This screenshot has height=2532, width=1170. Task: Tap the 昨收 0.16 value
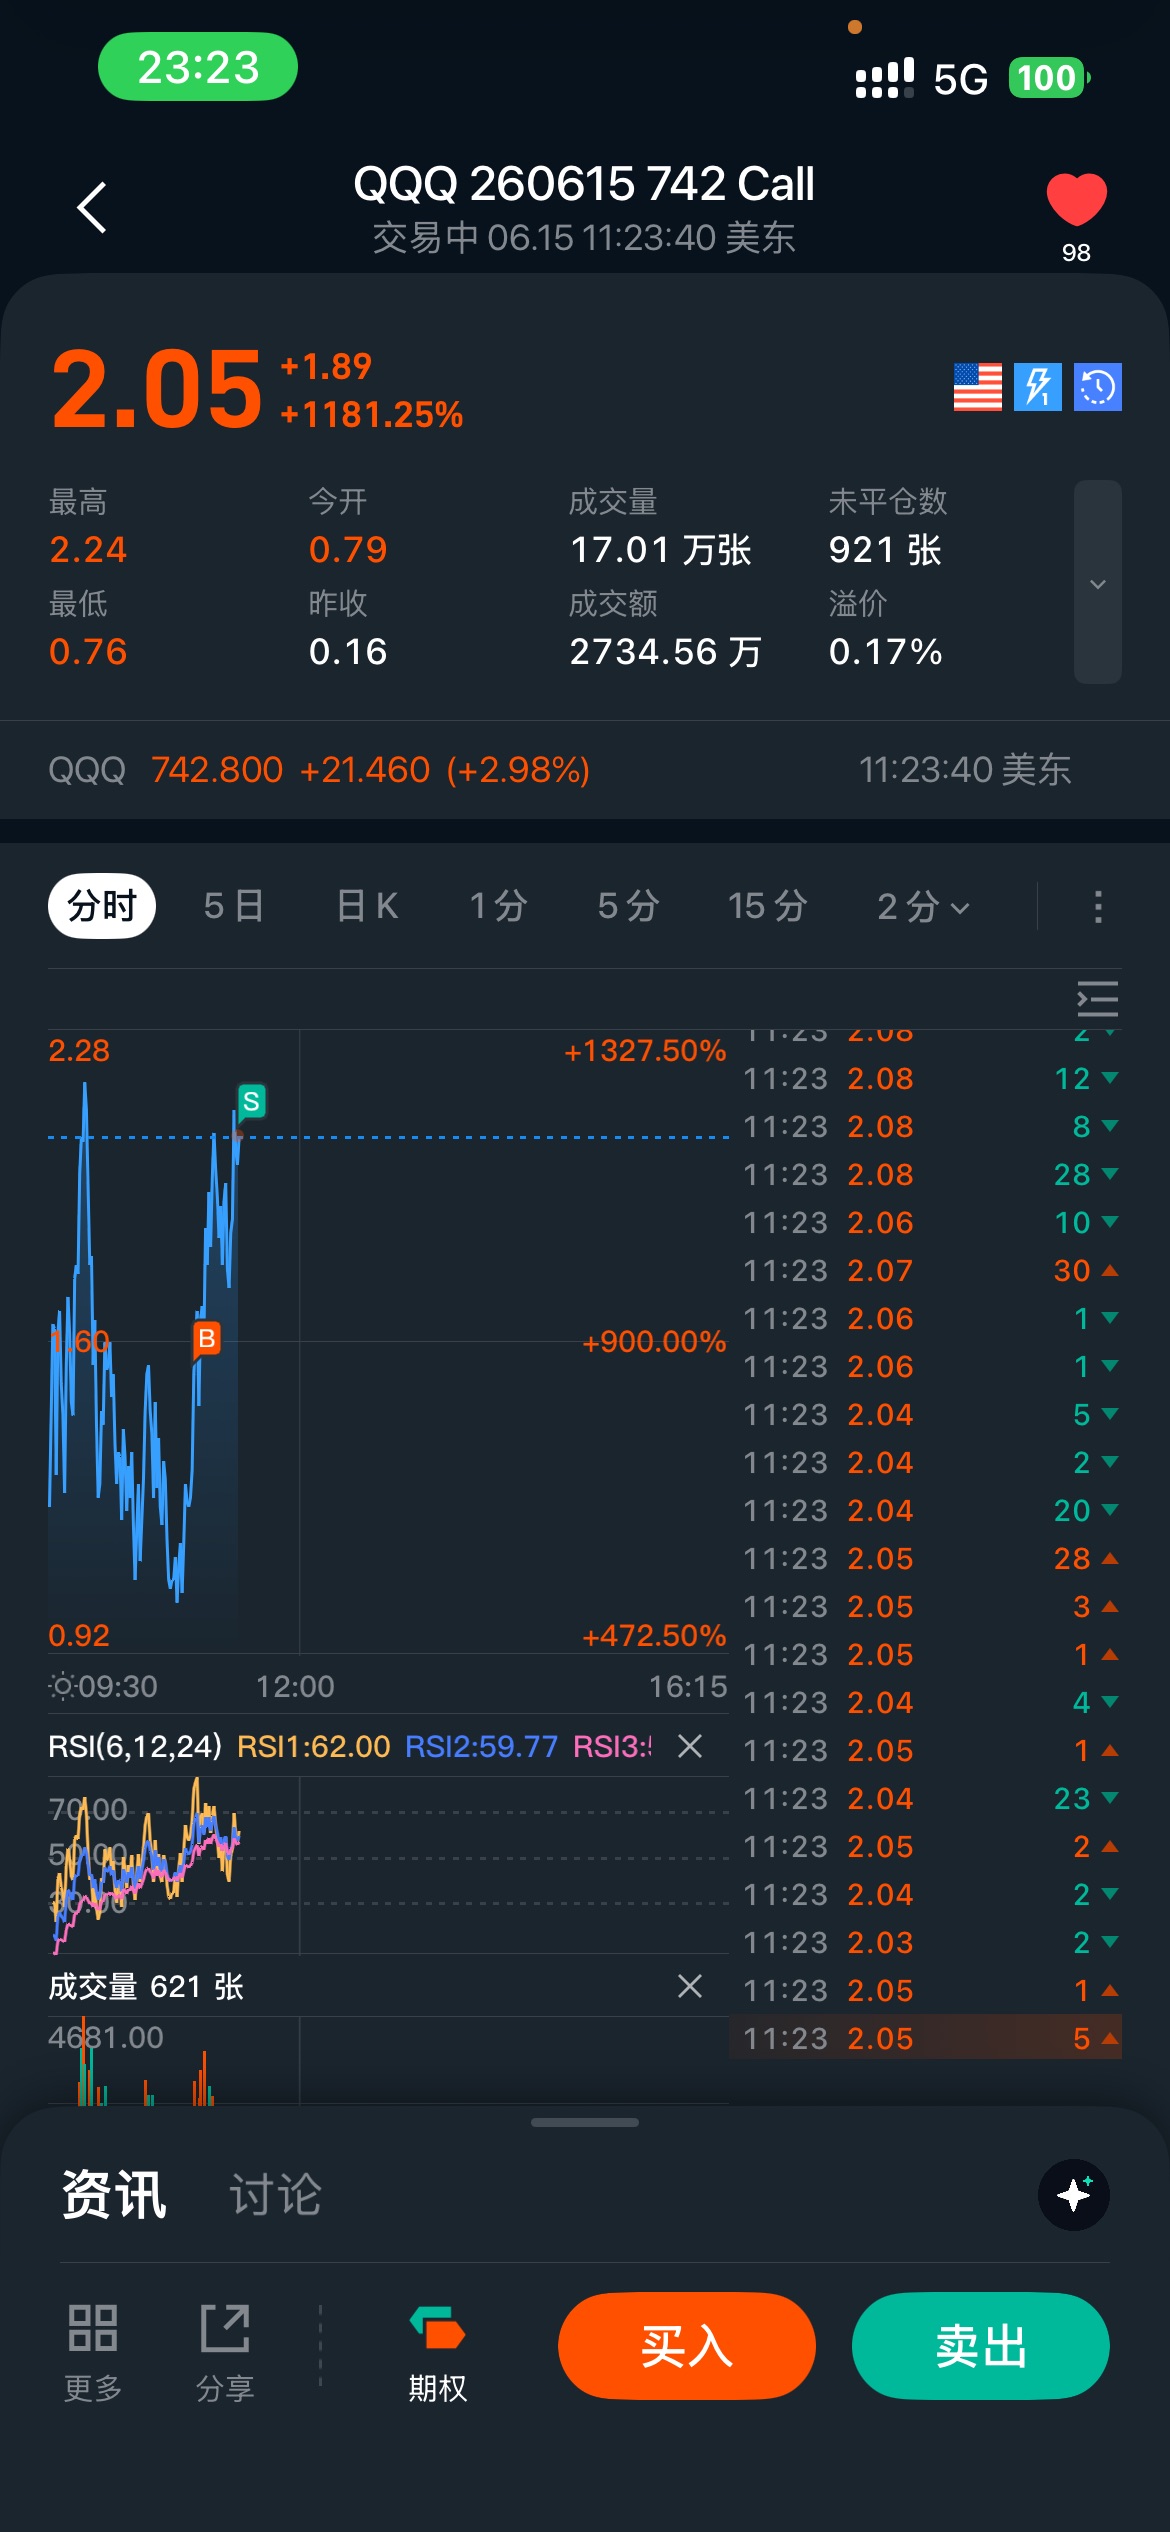(x=348, y=652)
